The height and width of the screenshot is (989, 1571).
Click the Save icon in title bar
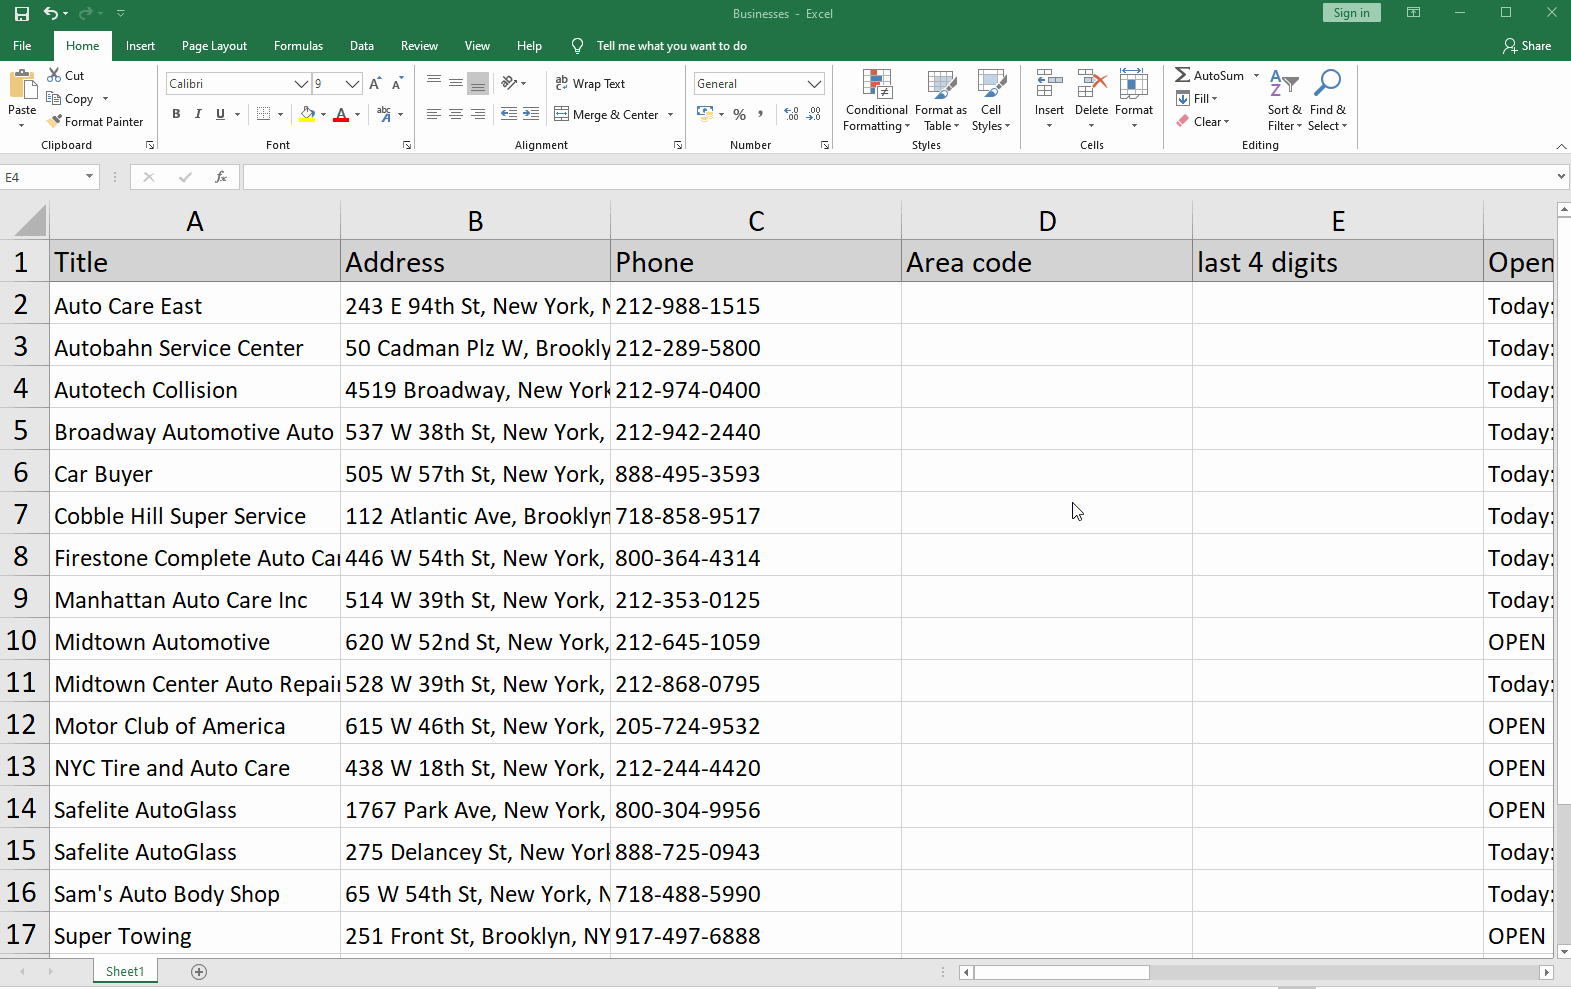(x=21, y=14)
